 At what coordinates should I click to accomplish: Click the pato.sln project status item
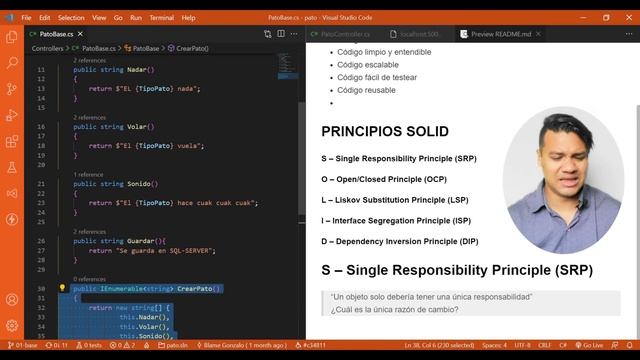(173, 345)
